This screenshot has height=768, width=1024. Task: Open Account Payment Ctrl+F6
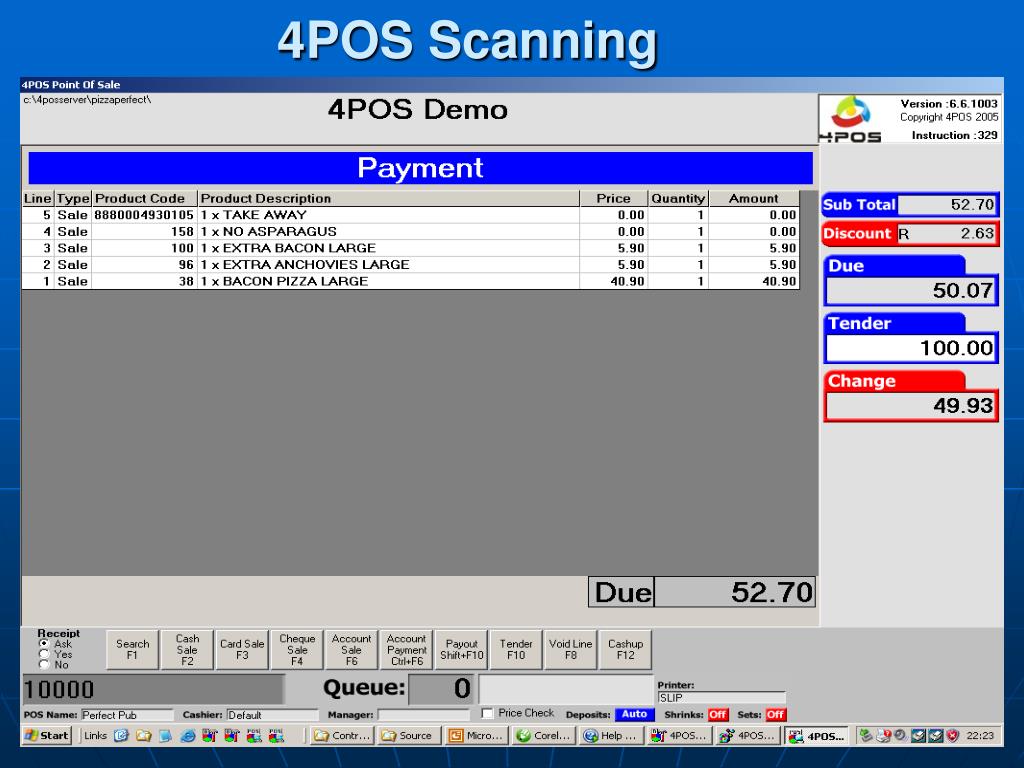click(x=406, y=650)
